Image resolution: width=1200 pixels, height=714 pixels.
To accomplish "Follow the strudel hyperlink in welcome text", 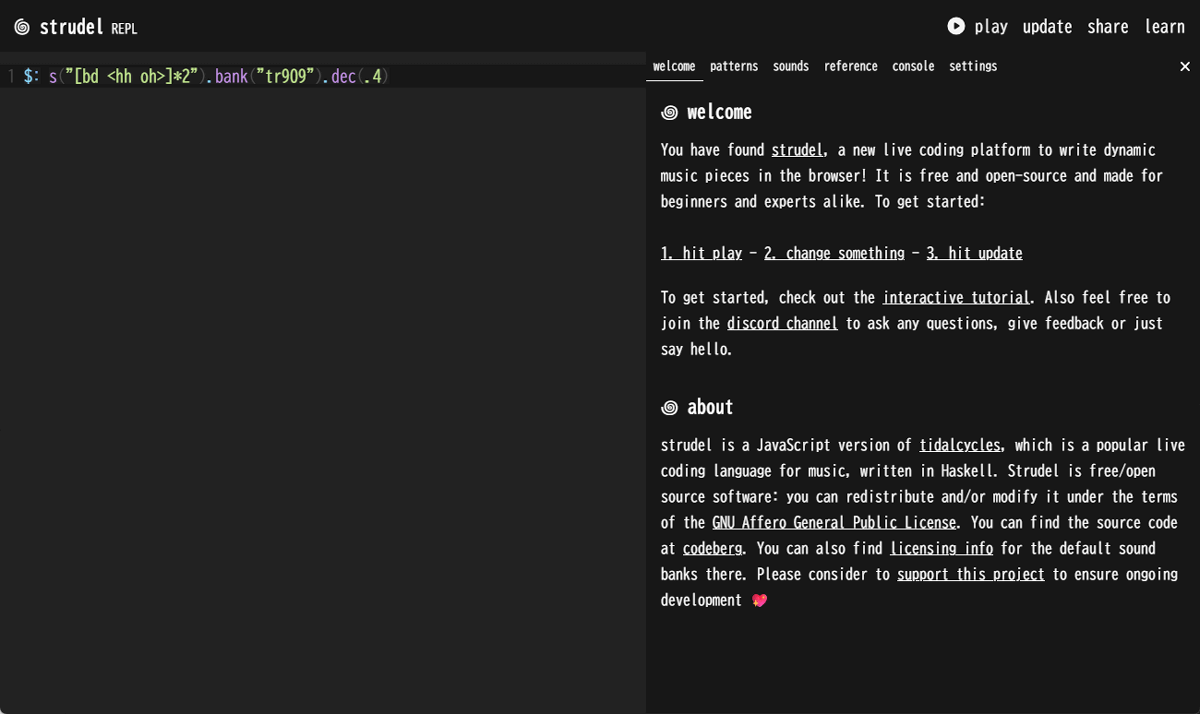I will [x=796, y=150].
